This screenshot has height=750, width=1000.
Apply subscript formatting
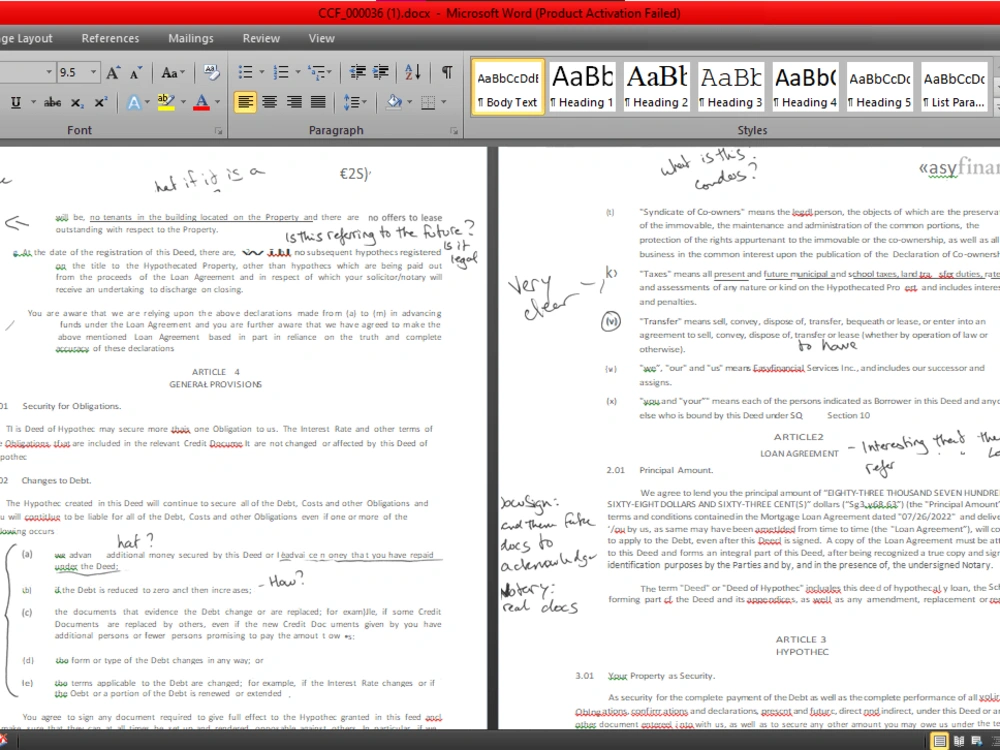tap(77, 102)
